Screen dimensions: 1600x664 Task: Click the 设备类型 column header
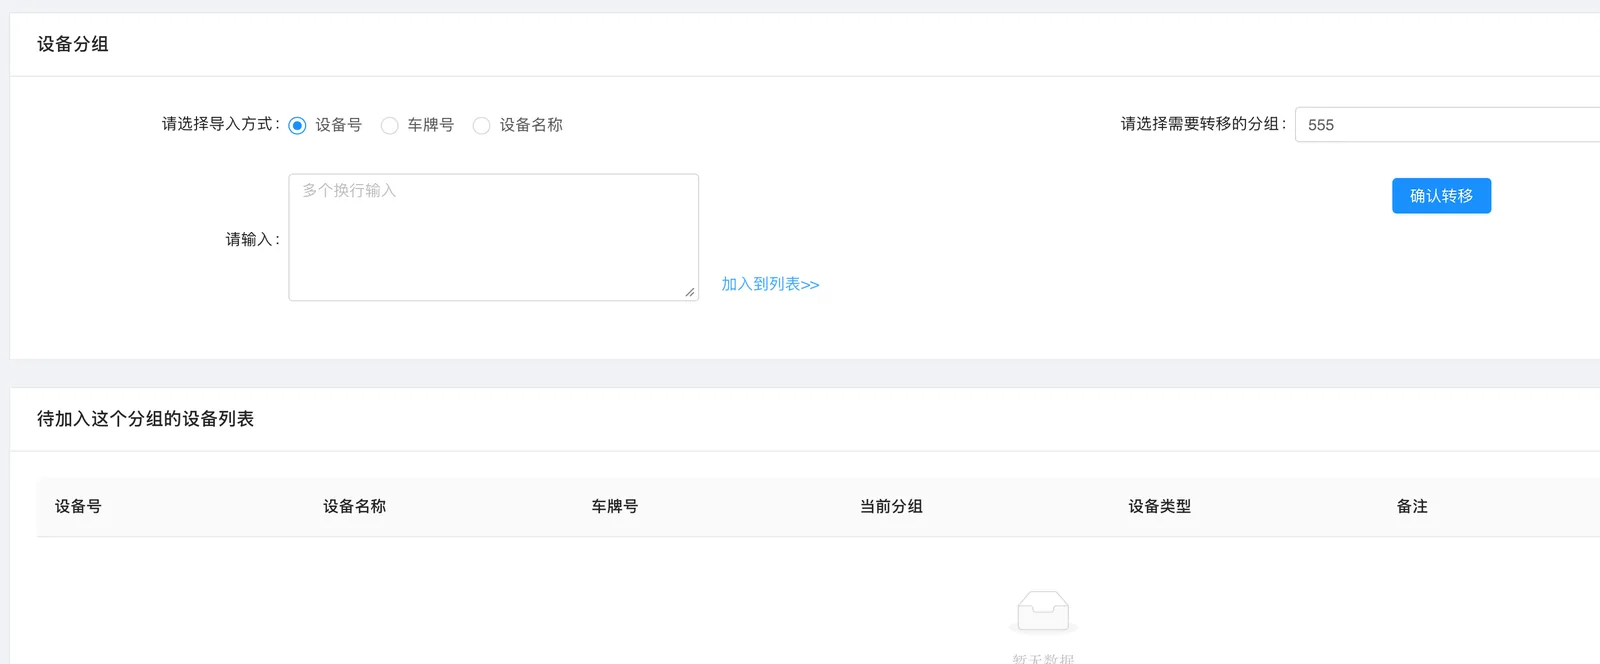[x=1159, y=506]
